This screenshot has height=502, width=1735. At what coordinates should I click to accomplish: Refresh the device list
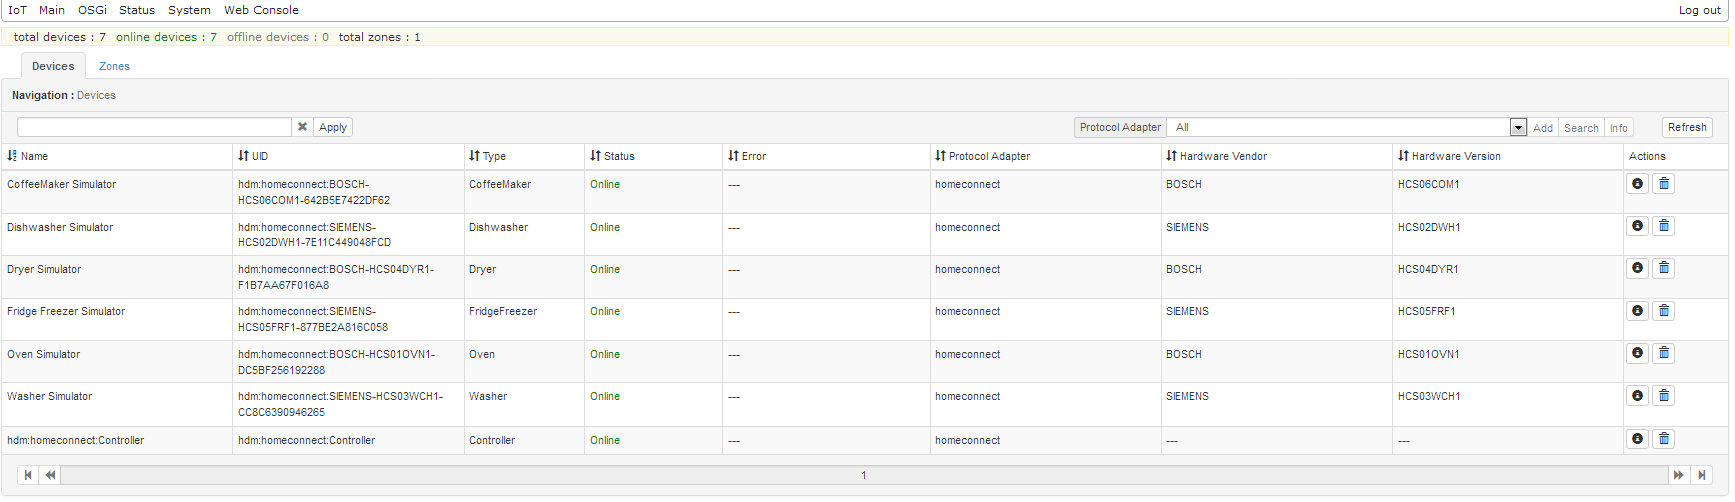[x=1687, y=127]
